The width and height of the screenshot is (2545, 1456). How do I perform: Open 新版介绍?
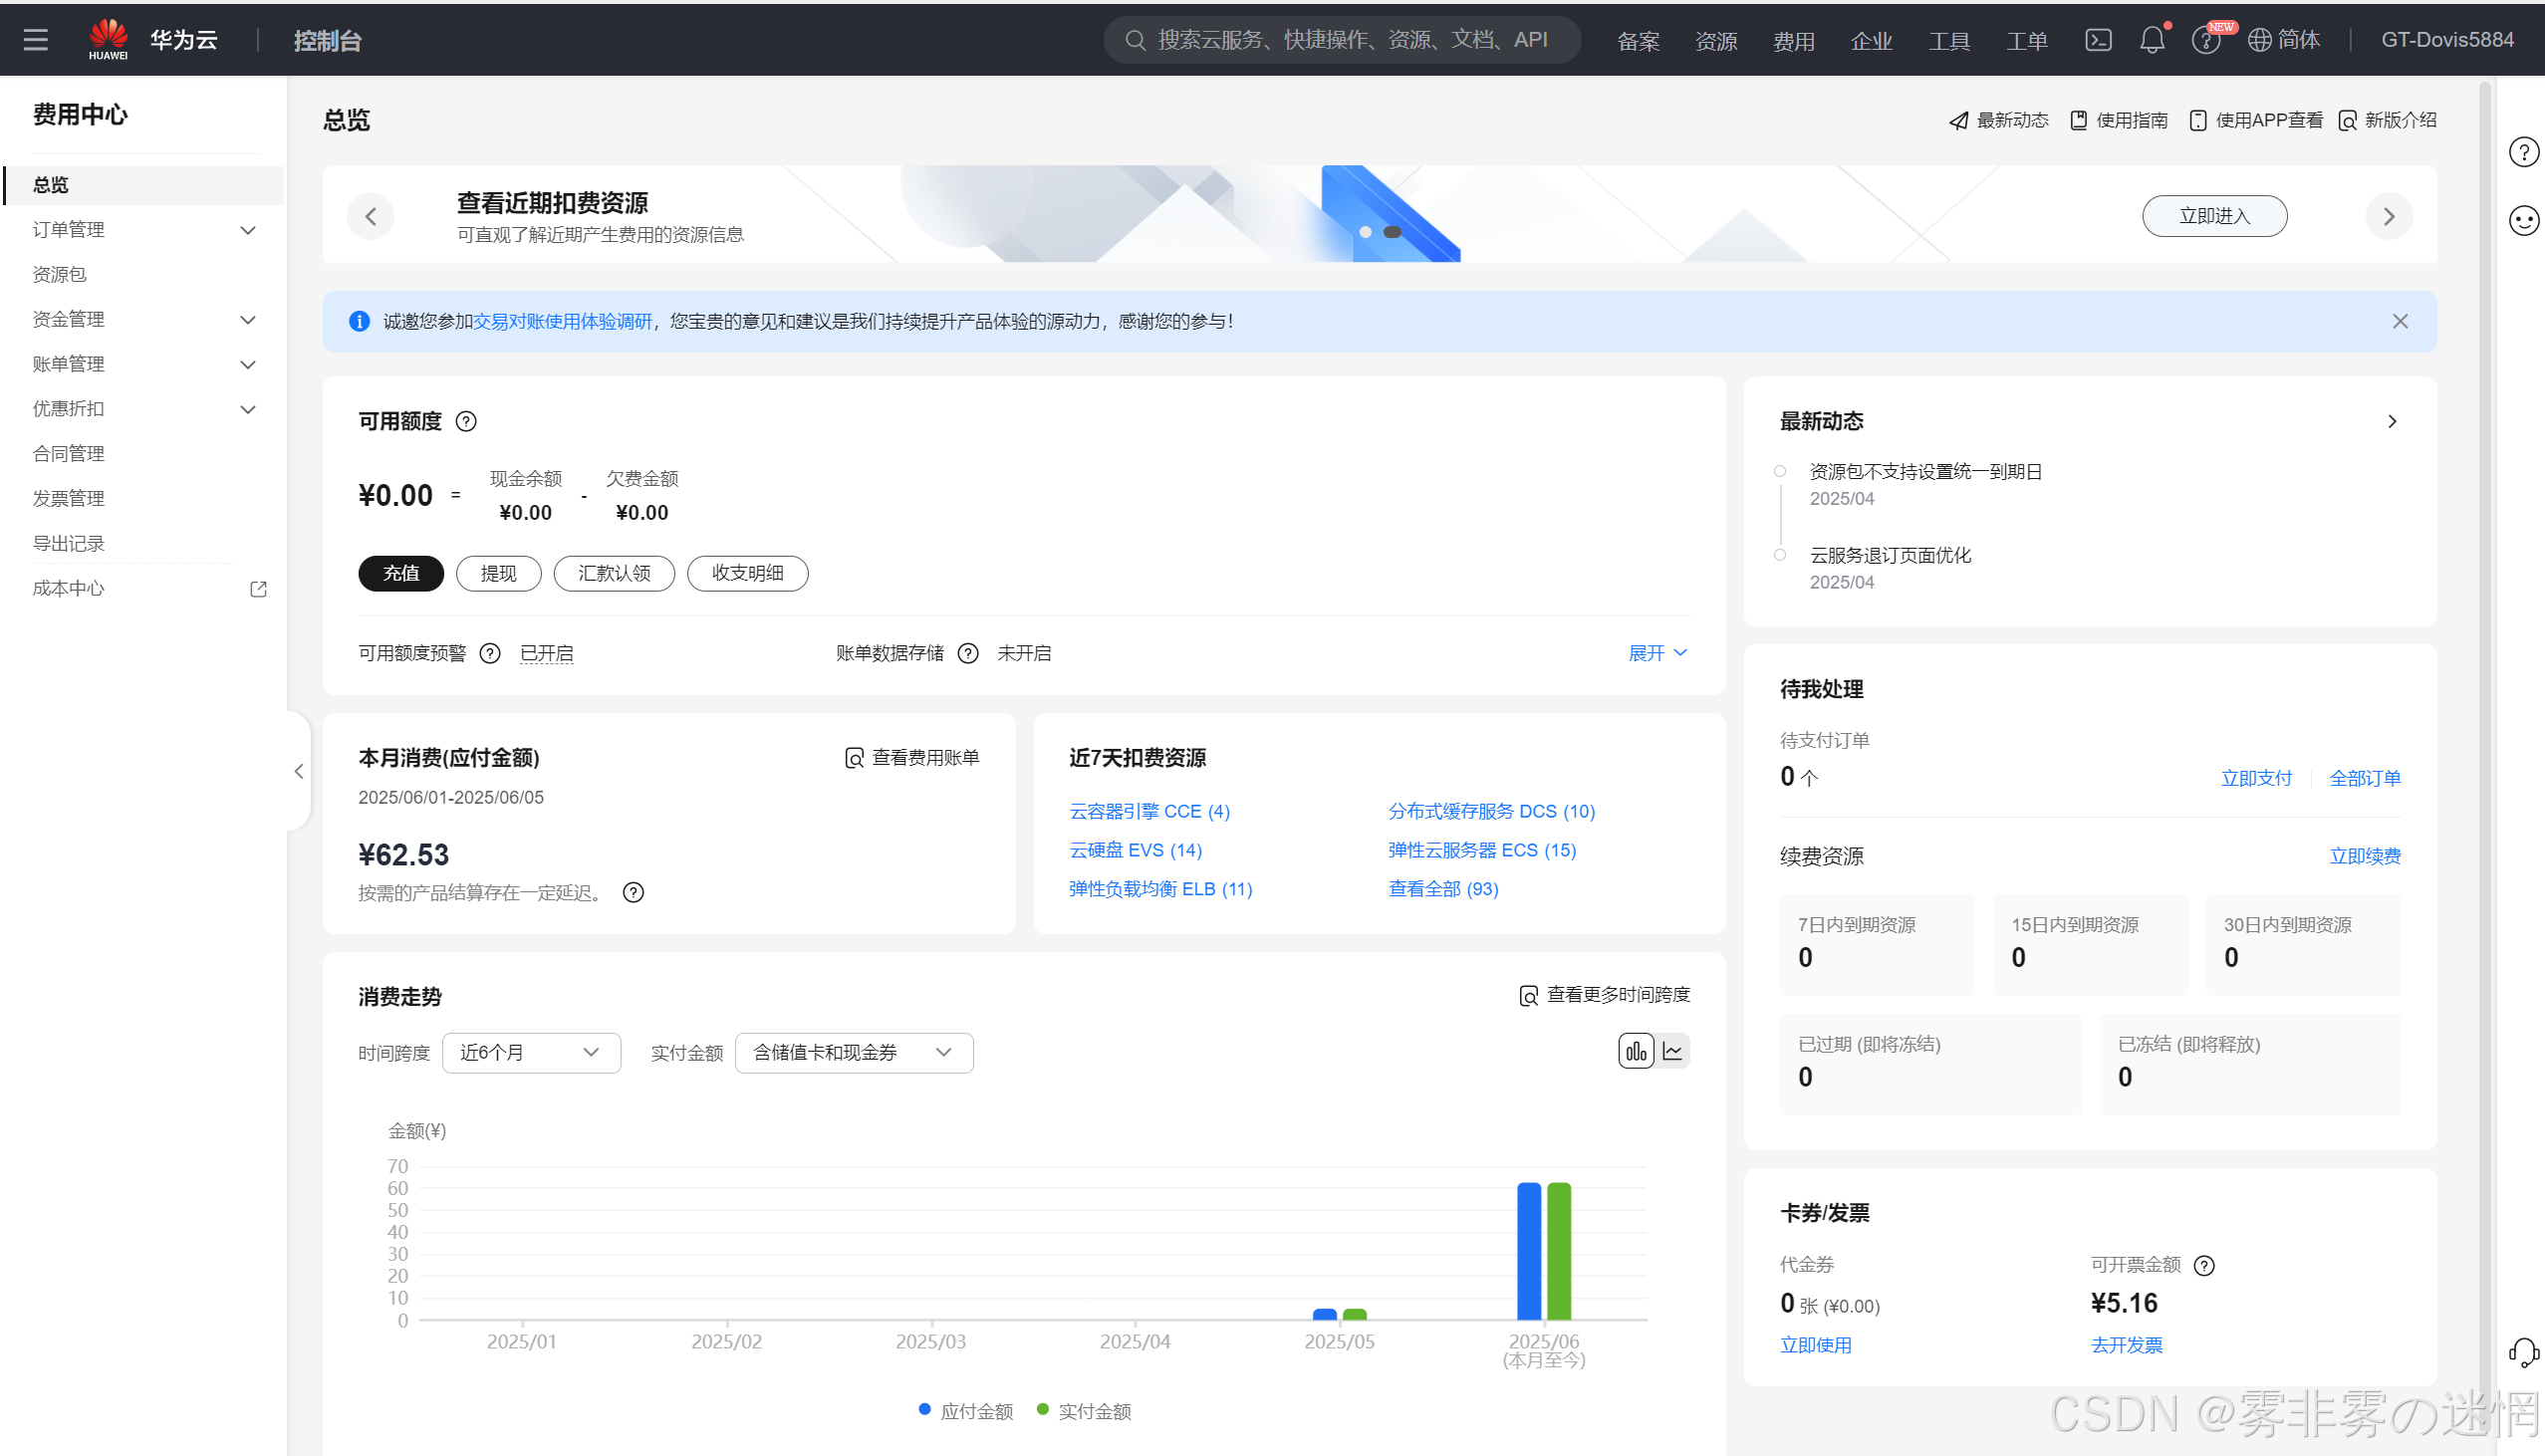point(2387,120)
